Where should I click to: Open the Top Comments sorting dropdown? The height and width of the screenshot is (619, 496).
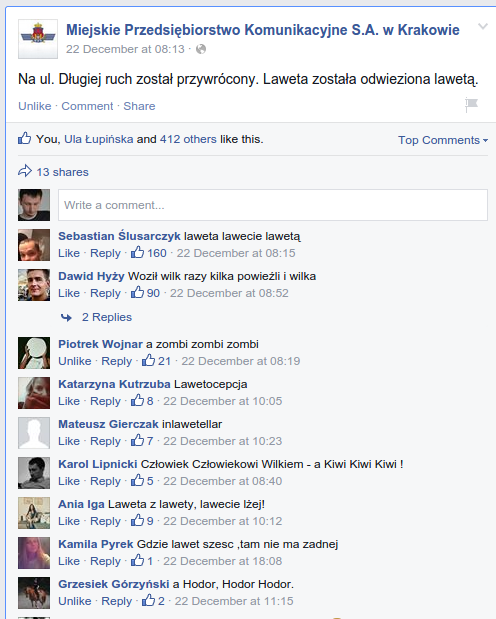tap(443, 140)
